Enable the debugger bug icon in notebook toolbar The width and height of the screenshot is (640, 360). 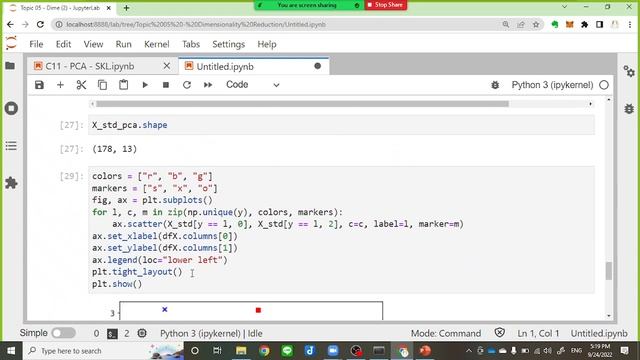click(495, 85)
